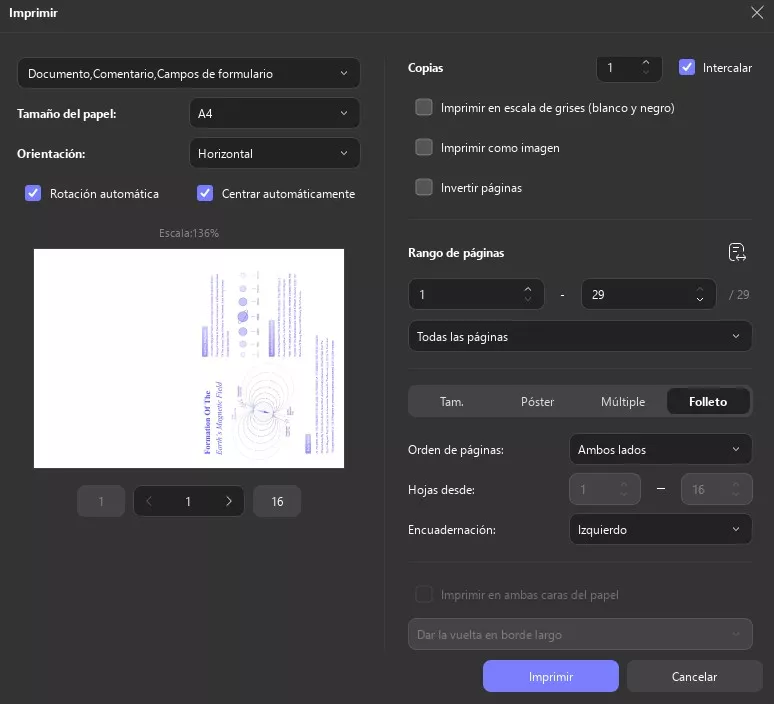
Task: Go to next preview sheet
Action: tap(229, 501)
